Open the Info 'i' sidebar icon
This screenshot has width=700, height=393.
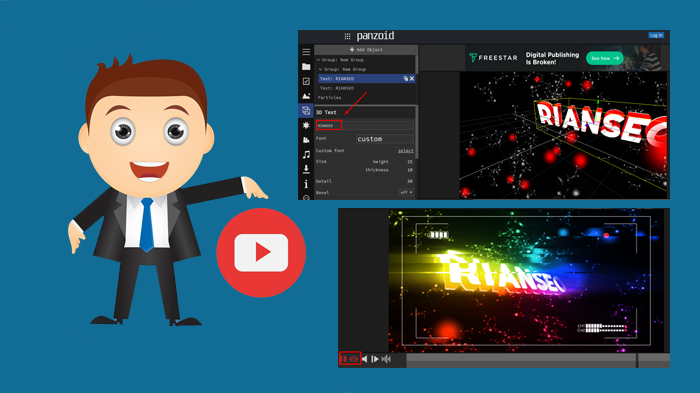[x=306, y=184]
